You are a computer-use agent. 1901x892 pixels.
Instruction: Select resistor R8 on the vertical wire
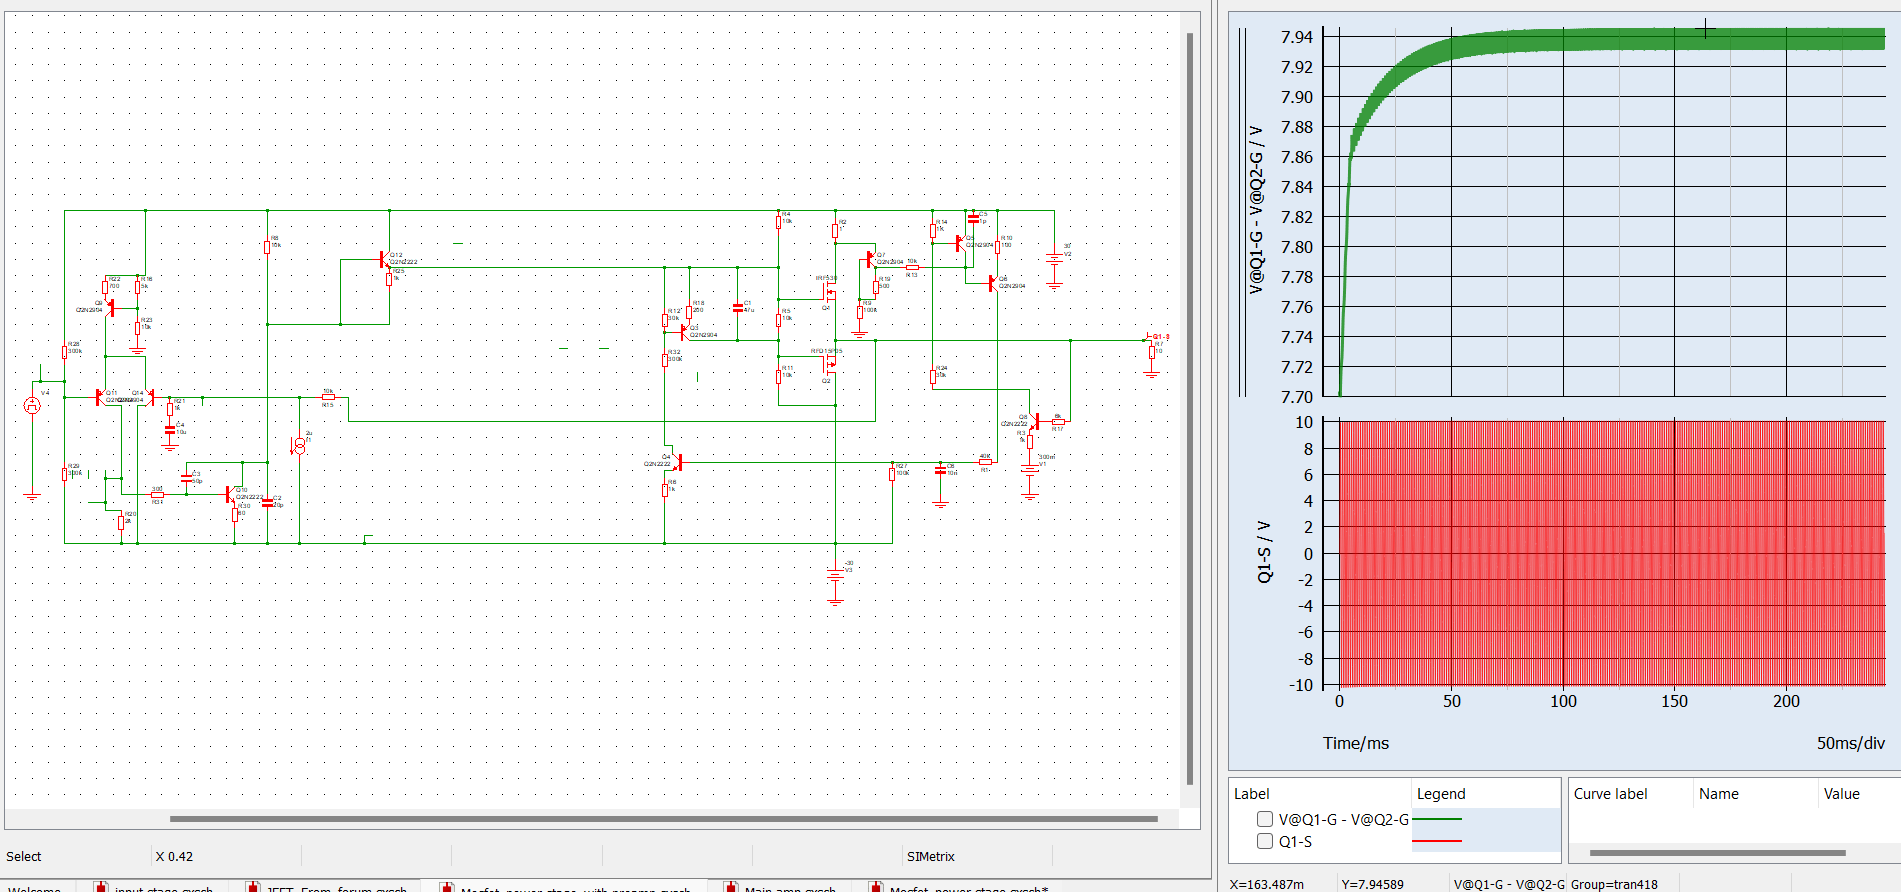(267, 247)
